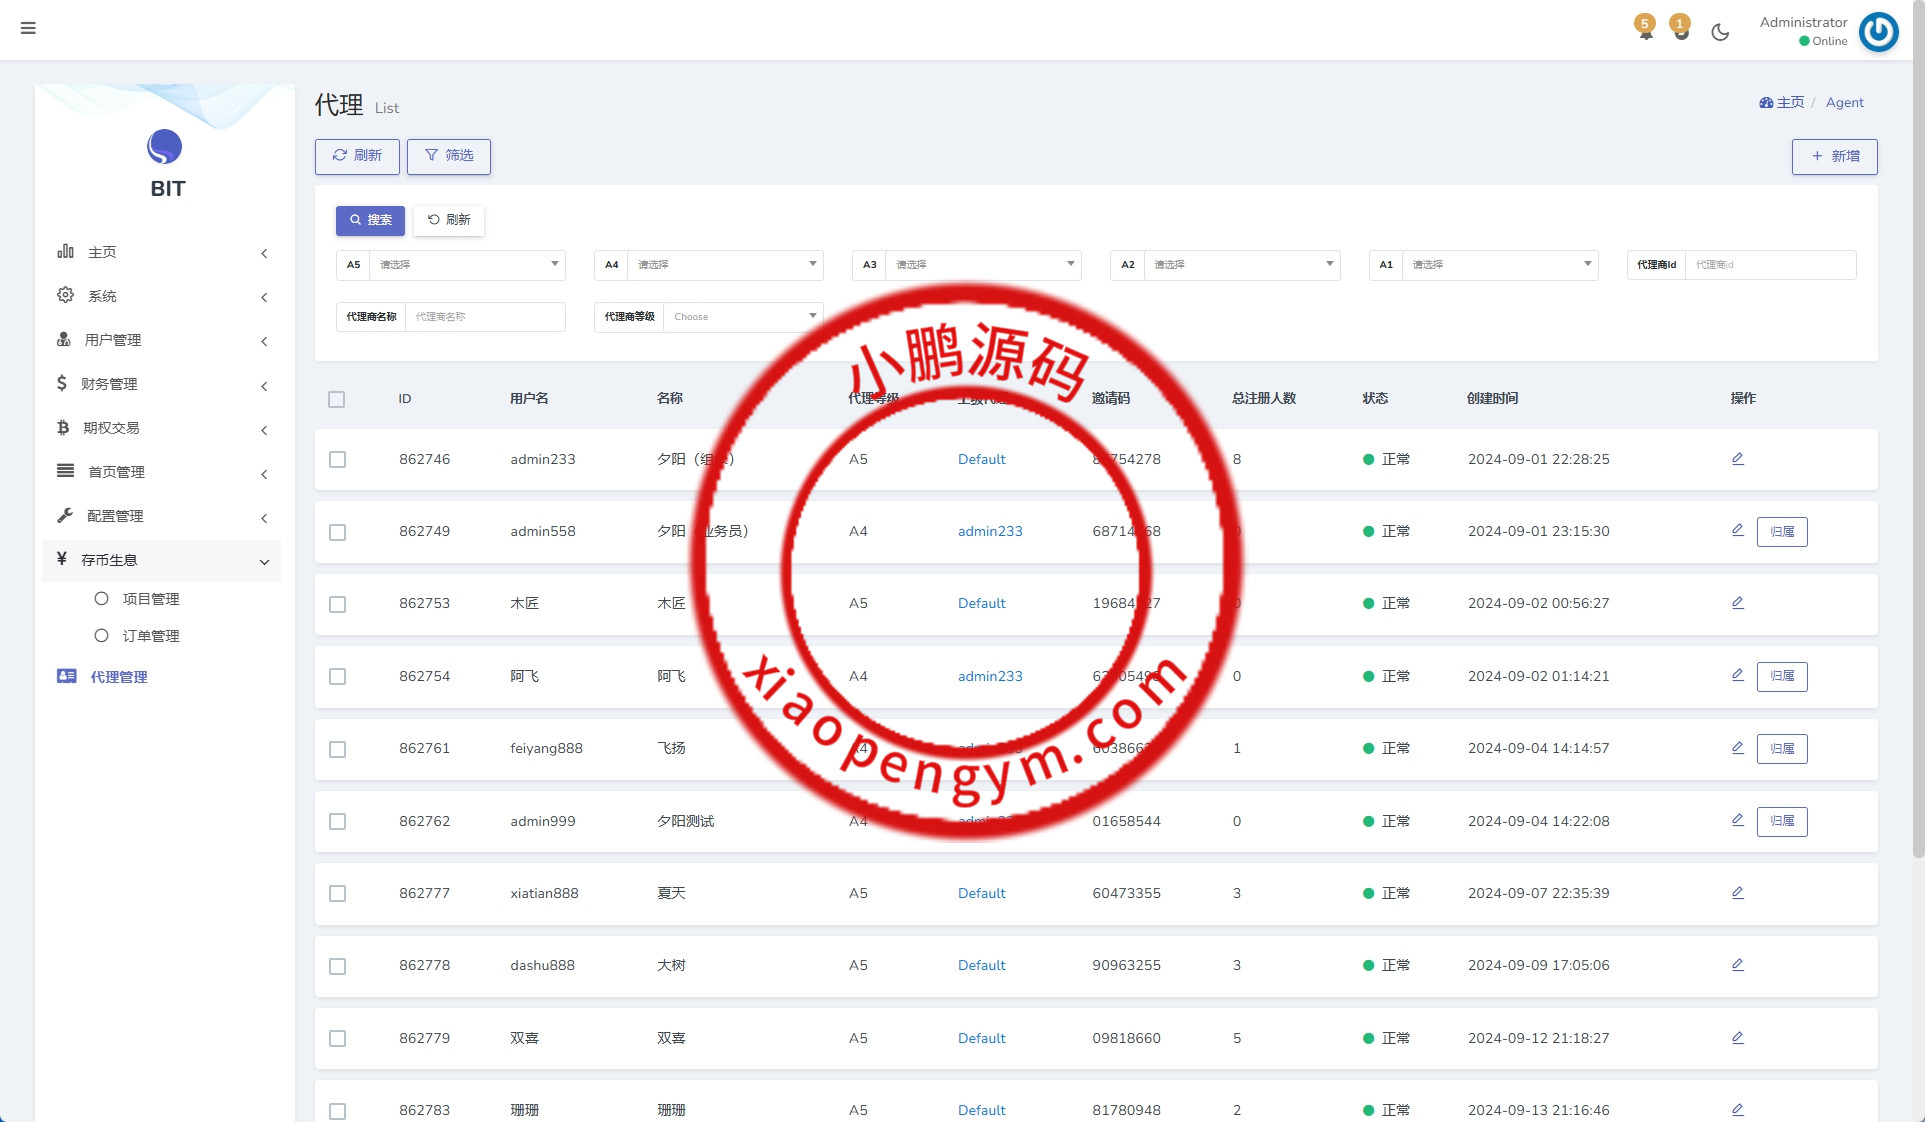Toggle dark mode moon icon
This screenshot has height=1122, width=1925.
[1720, 32]
